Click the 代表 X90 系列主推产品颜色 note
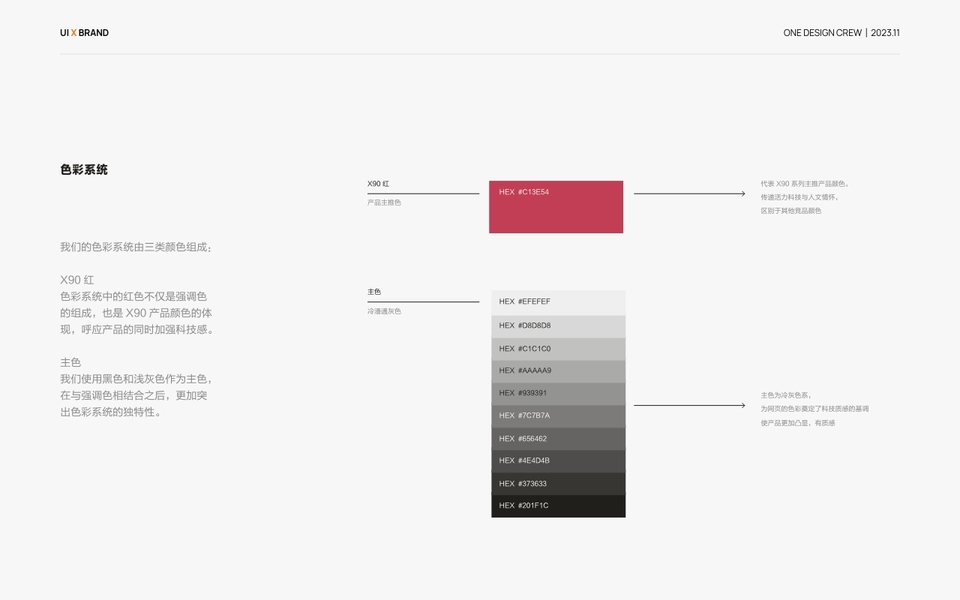 click(x=804, y=184)
